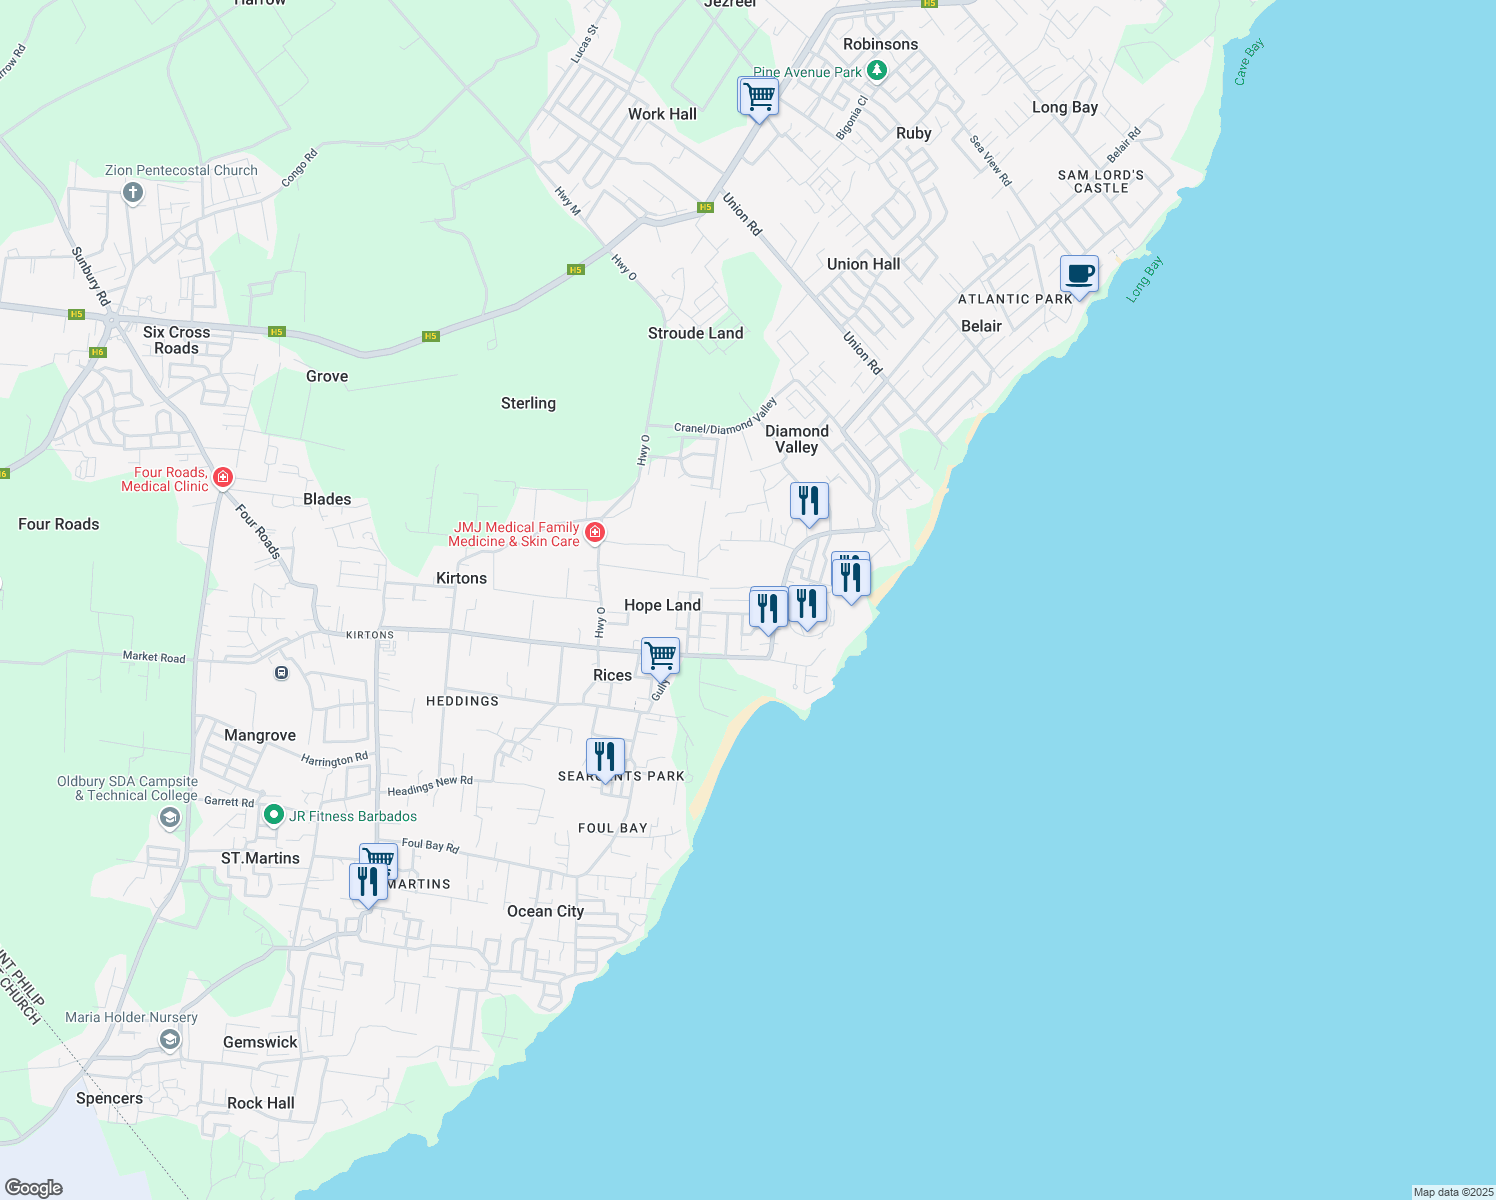Click the Cave Bay water label
1496x1200 pixels.
(1249, 62)
